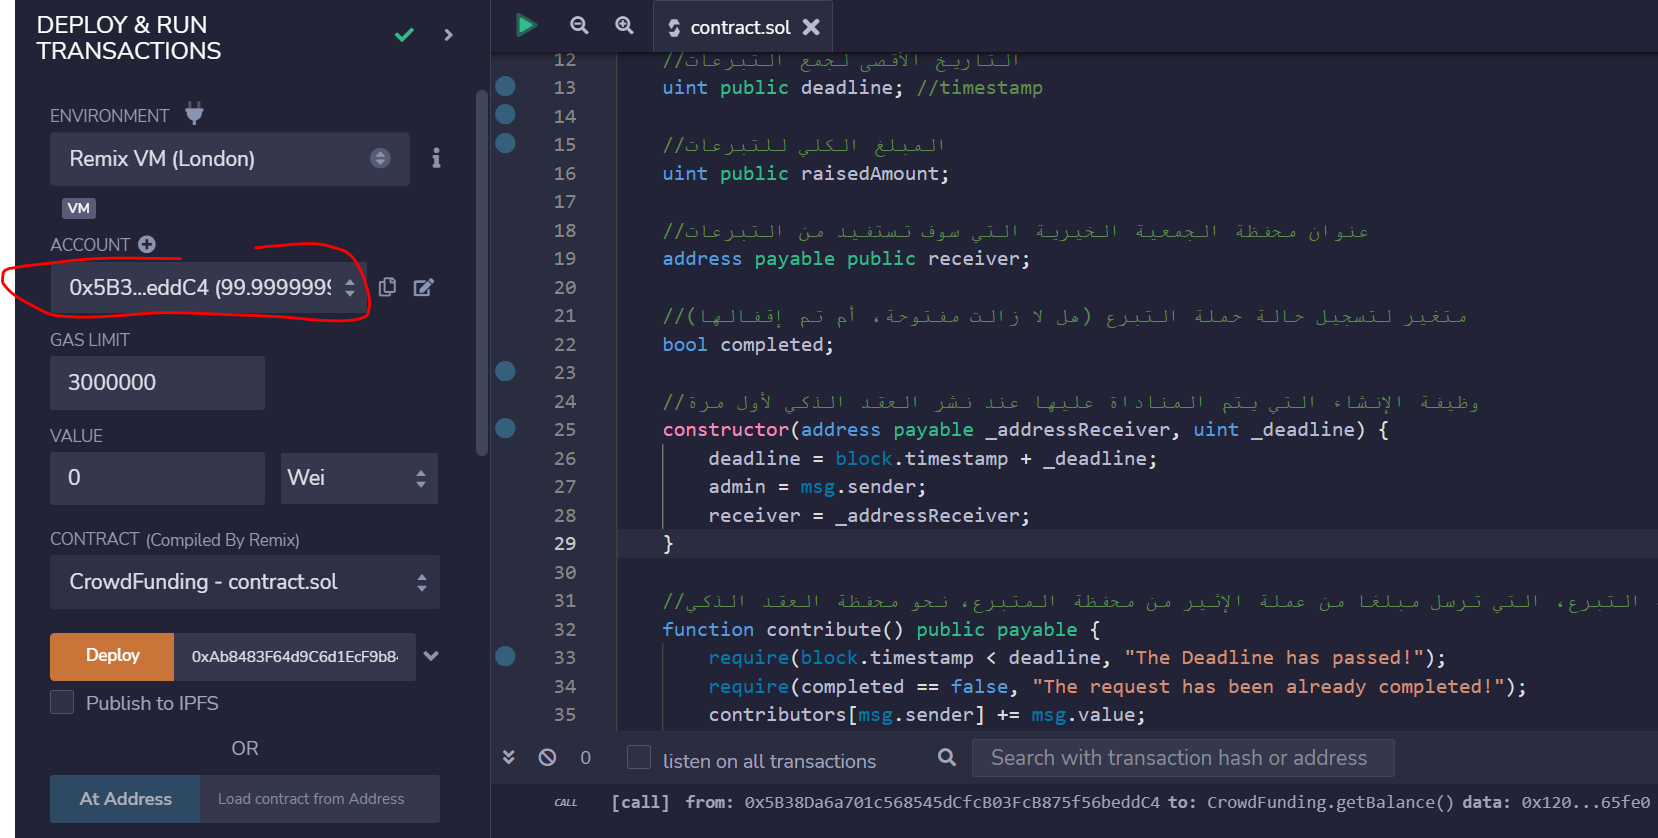Open the CrowdFunding - contract.sol contract dropdown
This screenshot has width=1658, height=838.
[245, 582]
